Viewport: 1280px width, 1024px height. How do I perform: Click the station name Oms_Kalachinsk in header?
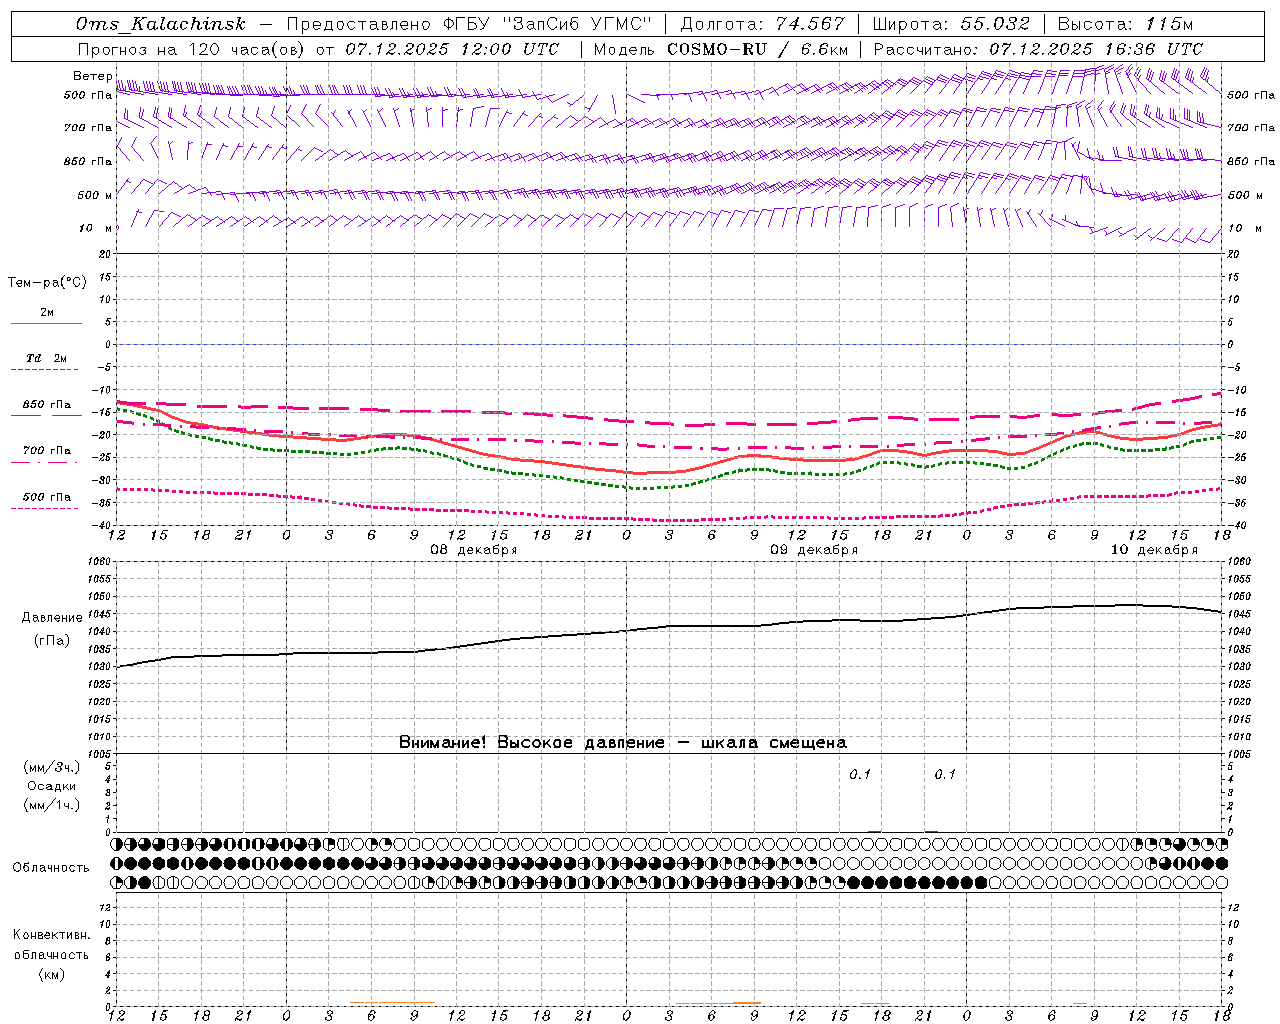point(161,24)
